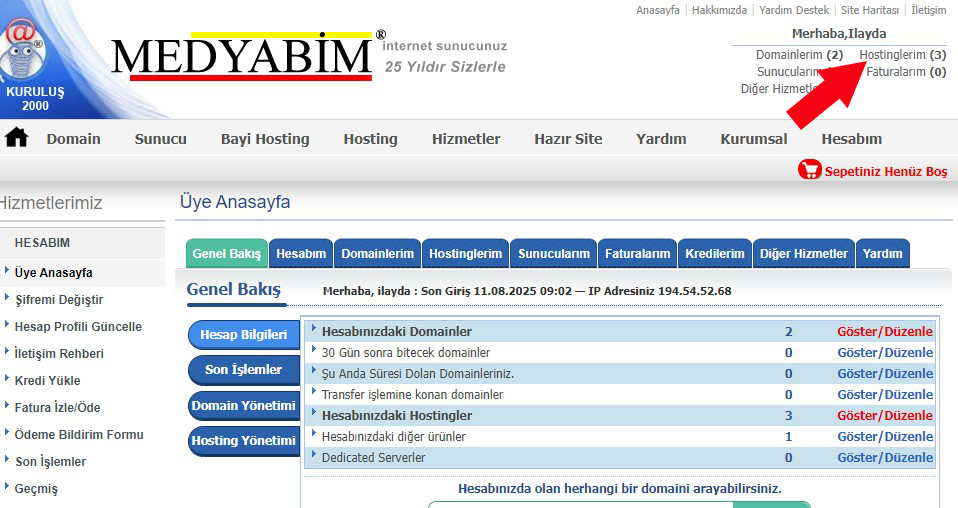958x508 pixels.
Task: Switch to the Yardım tab
Action: click(x=883, y=254)
